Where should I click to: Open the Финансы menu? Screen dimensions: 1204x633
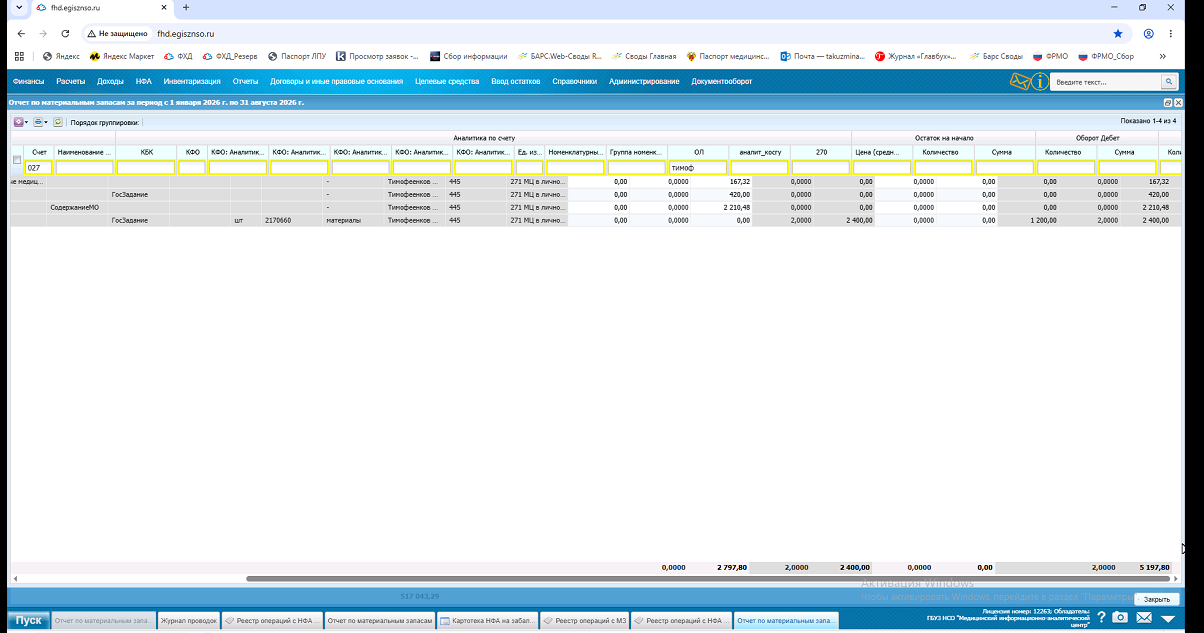[x=28, y=81]
